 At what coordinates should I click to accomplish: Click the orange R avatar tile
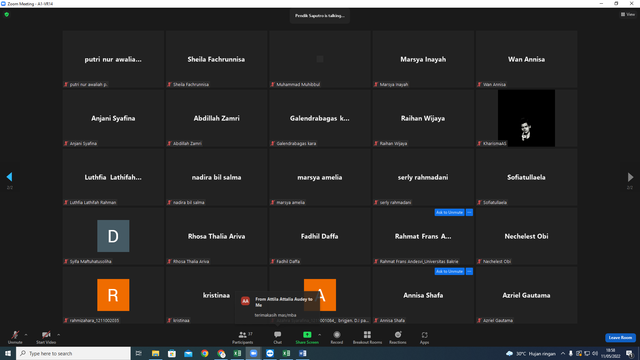pos(113,295)
